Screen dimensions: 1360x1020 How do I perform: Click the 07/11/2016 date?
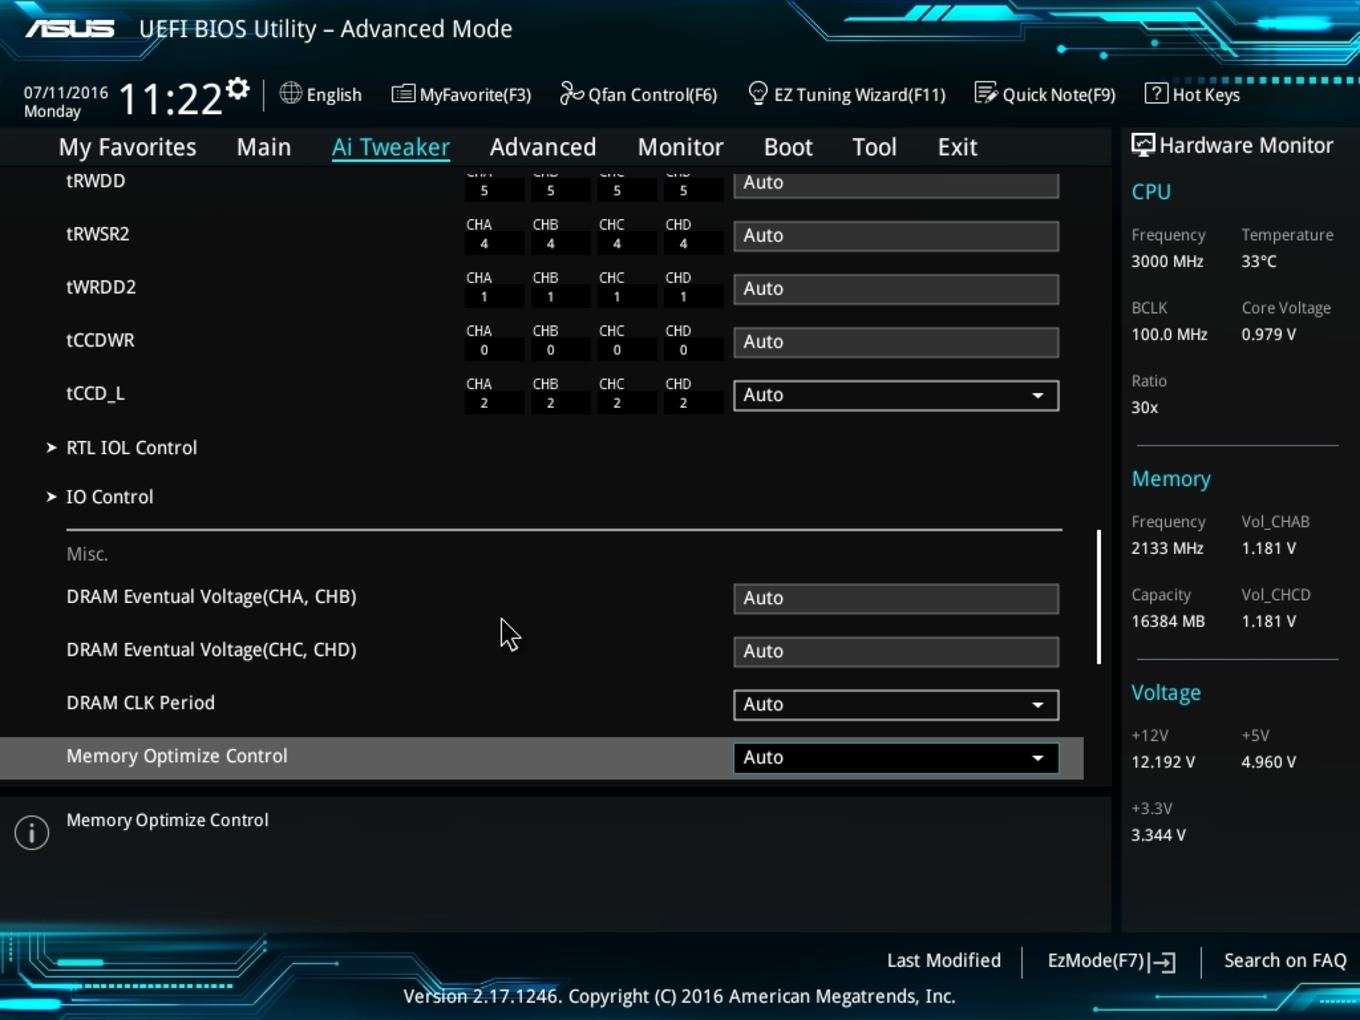click(66, 92)
